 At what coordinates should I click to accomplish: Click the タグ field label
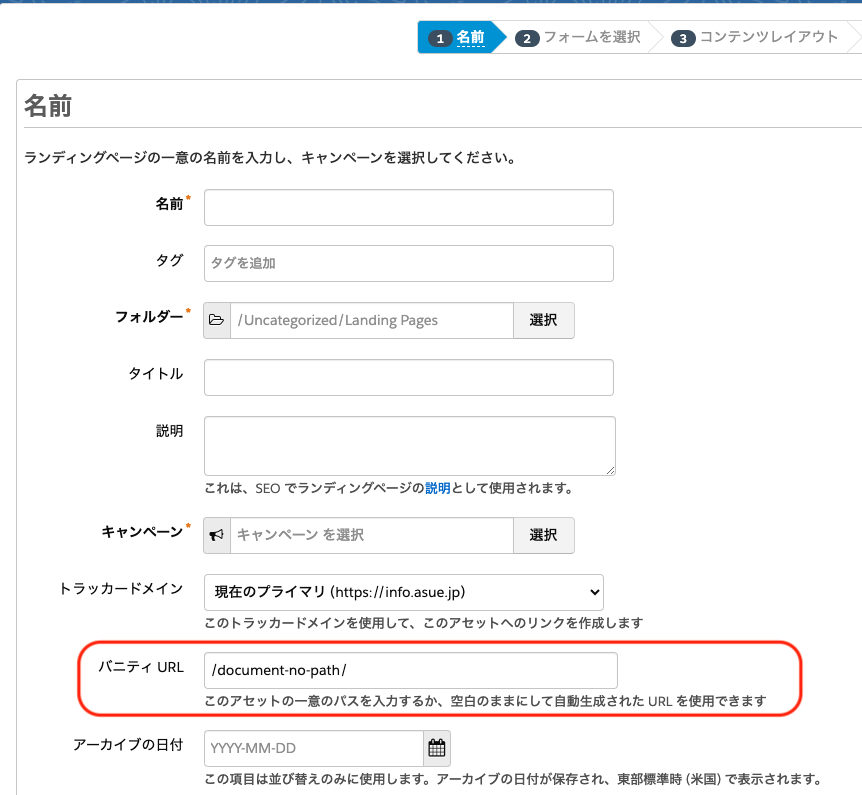169,260
